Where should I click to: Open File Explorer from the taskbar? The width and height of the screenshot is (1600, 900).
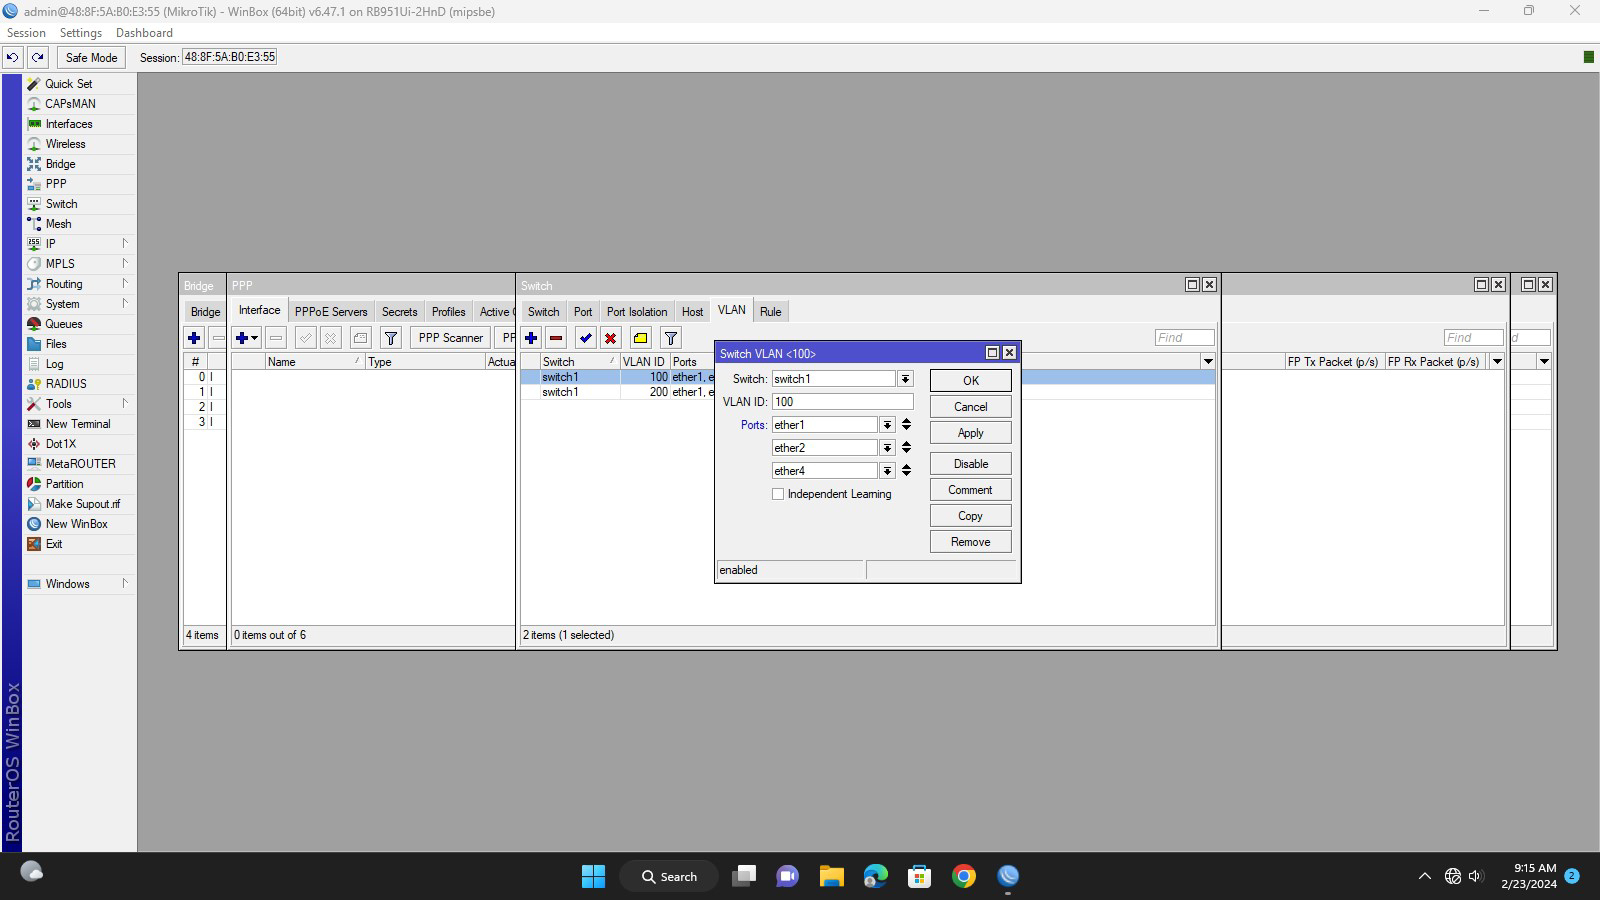pos(832,876)
